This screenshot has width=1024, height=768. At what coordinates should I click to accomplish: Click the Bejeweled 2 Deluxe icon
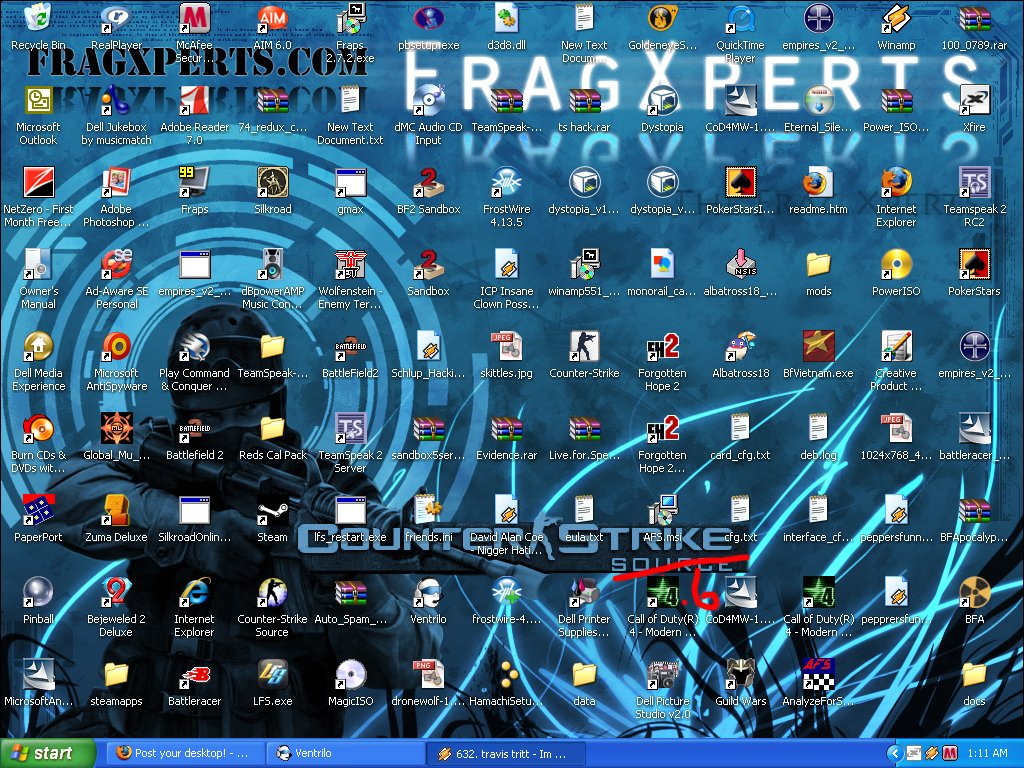(116, 592)
